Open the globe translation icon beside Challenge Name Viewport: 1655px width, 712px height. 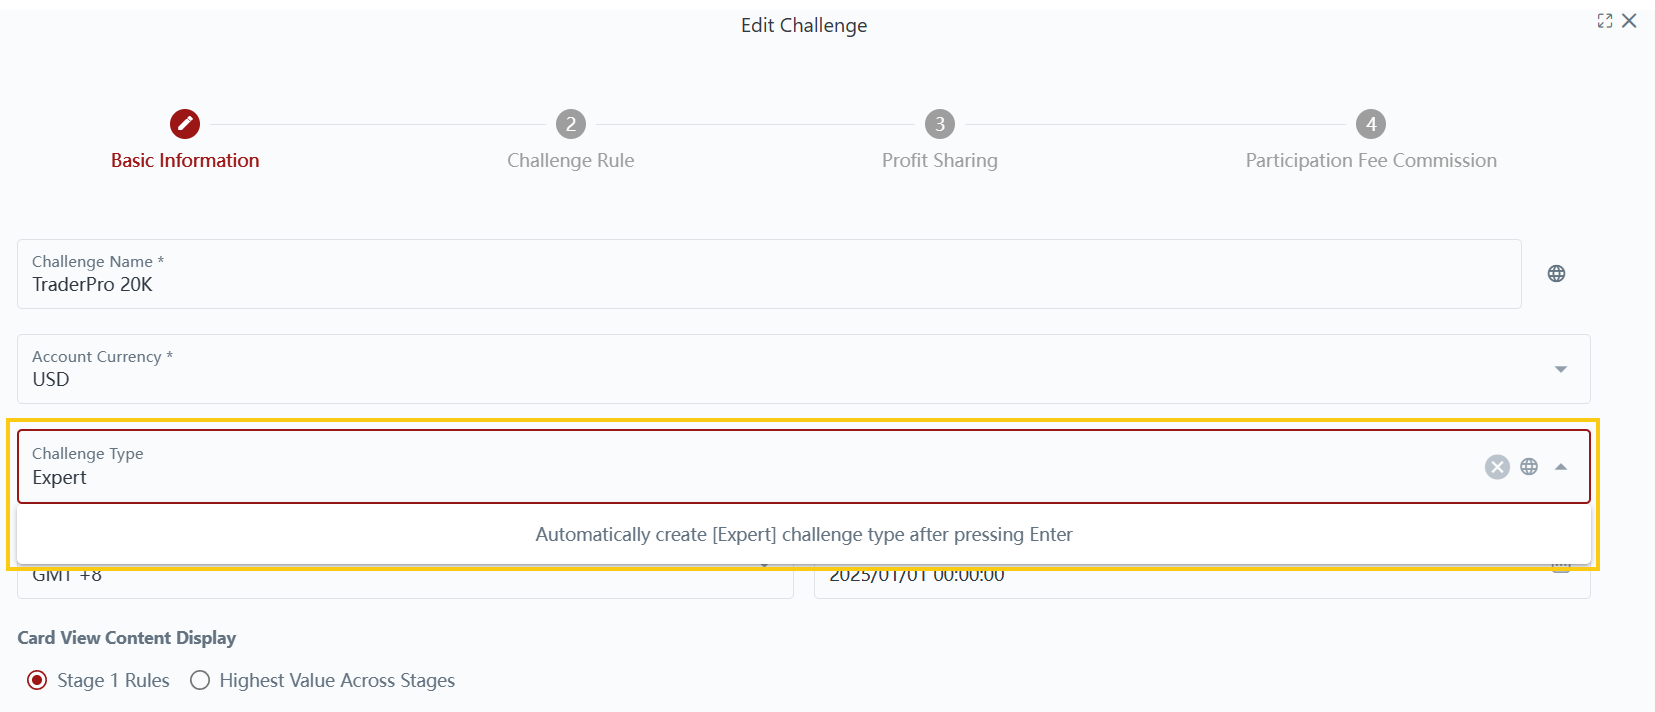(x=1556, y=274)
